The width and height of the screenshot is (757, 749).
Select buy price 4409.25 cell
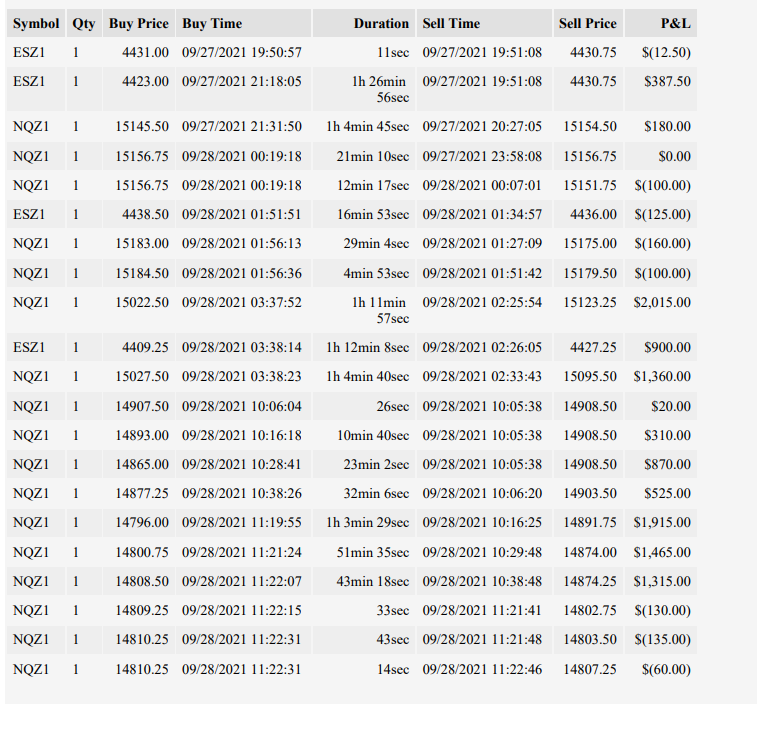139,347
